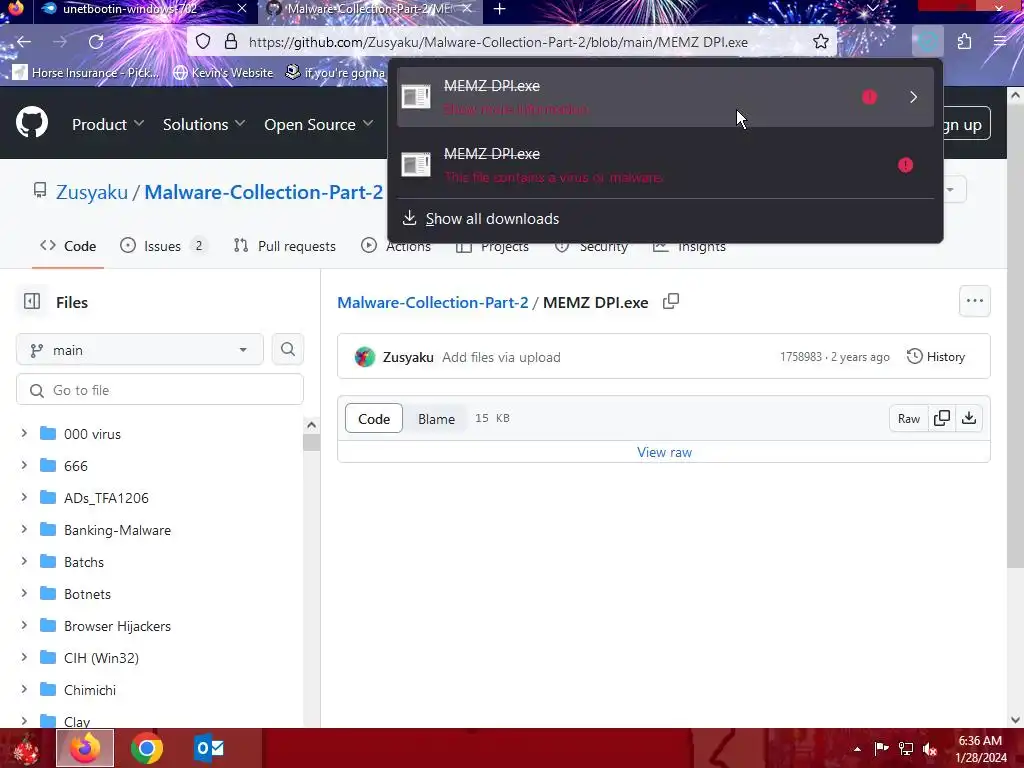Click Zusyaku's avatar in the commit row
The image size is (1024, 768).
(365, 357)
